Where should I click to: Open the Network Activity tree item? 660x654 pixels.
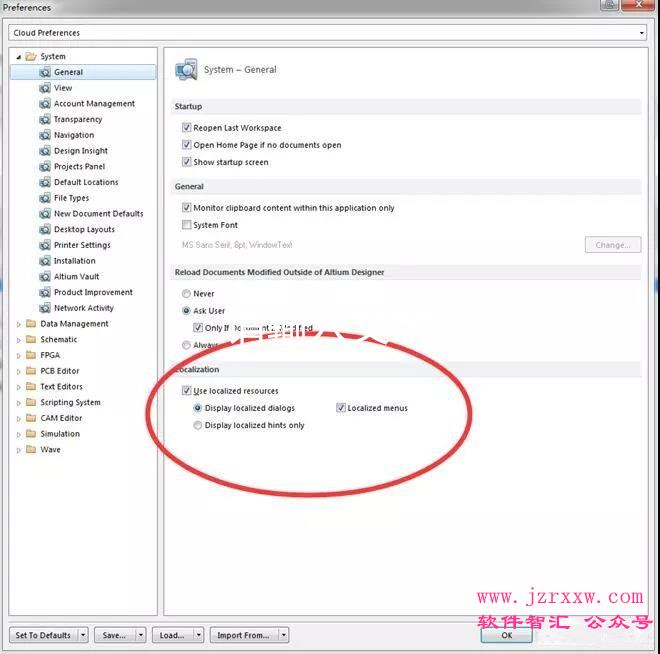coord(83,308)
